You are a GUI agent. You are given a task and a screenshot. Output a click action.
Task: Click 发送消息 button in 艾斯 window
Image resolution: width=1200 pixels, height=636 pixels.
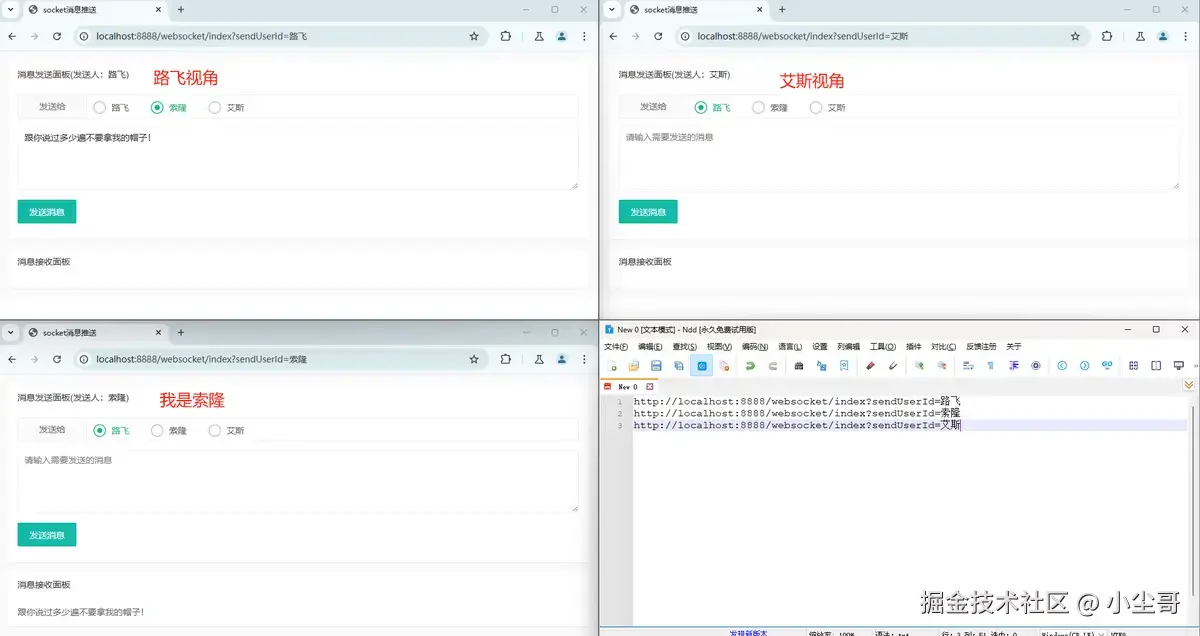[x=648, y=212]
